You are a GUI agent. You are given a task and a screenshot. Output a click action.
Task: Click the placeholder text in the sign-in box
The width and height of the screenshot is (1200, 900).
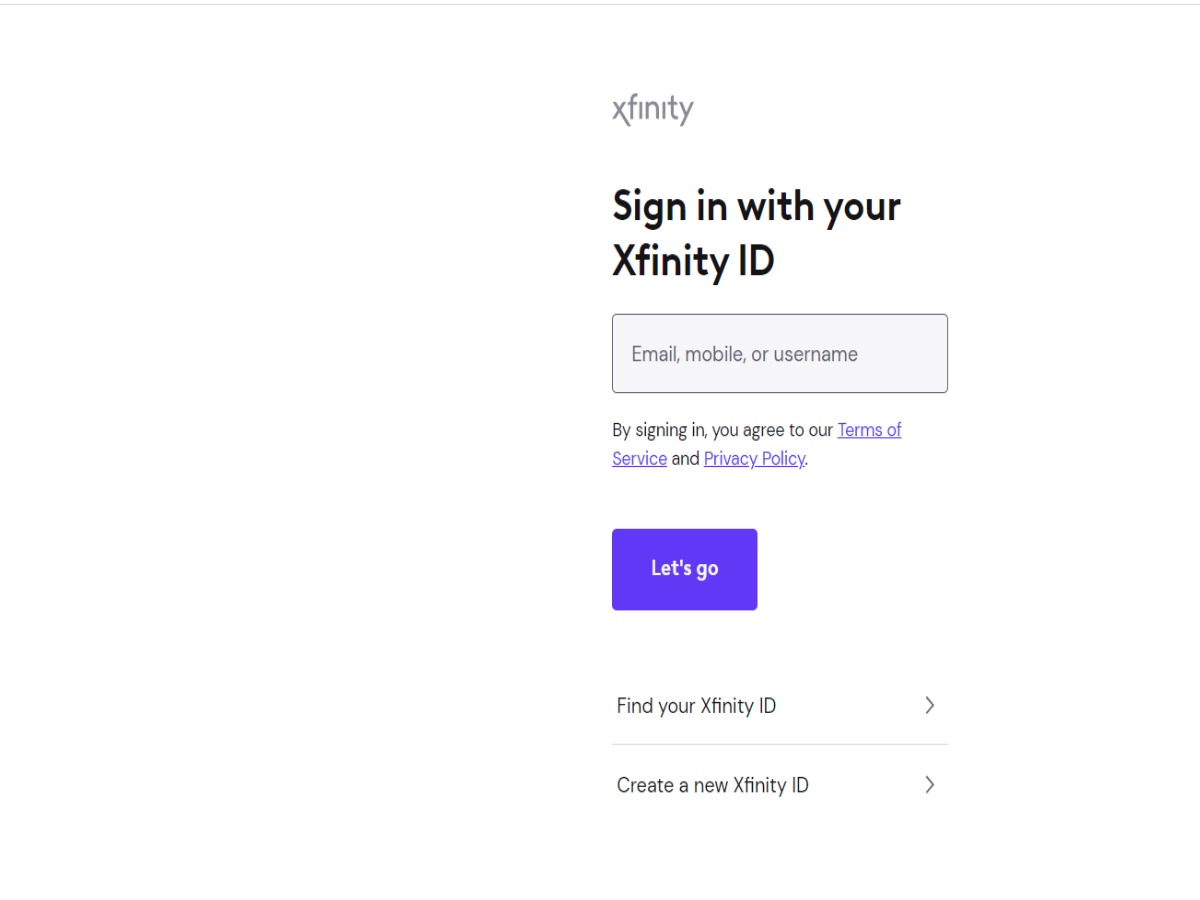coord(744,354)
